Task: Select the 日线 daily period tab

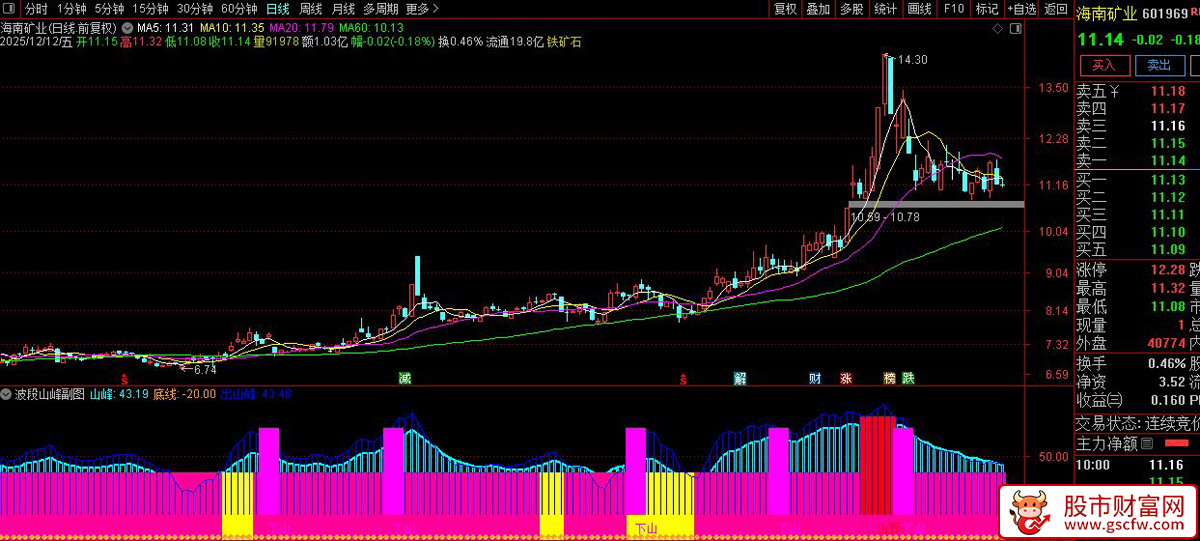Action: 278,9
